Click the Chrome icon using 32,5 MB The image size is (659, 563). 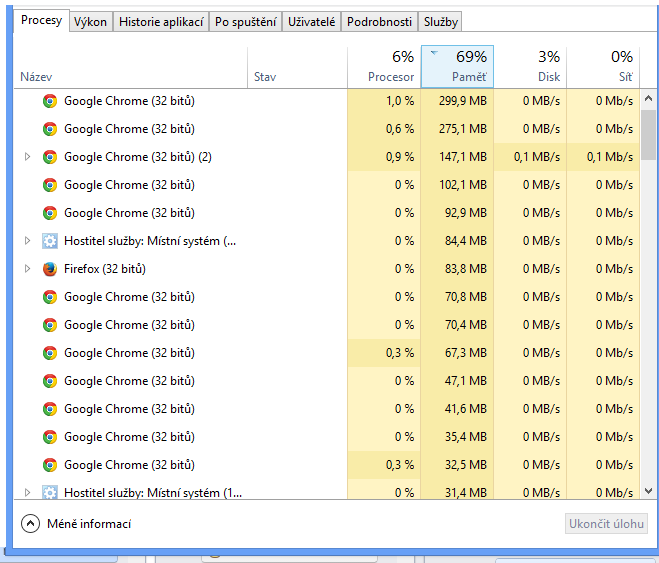50,465
